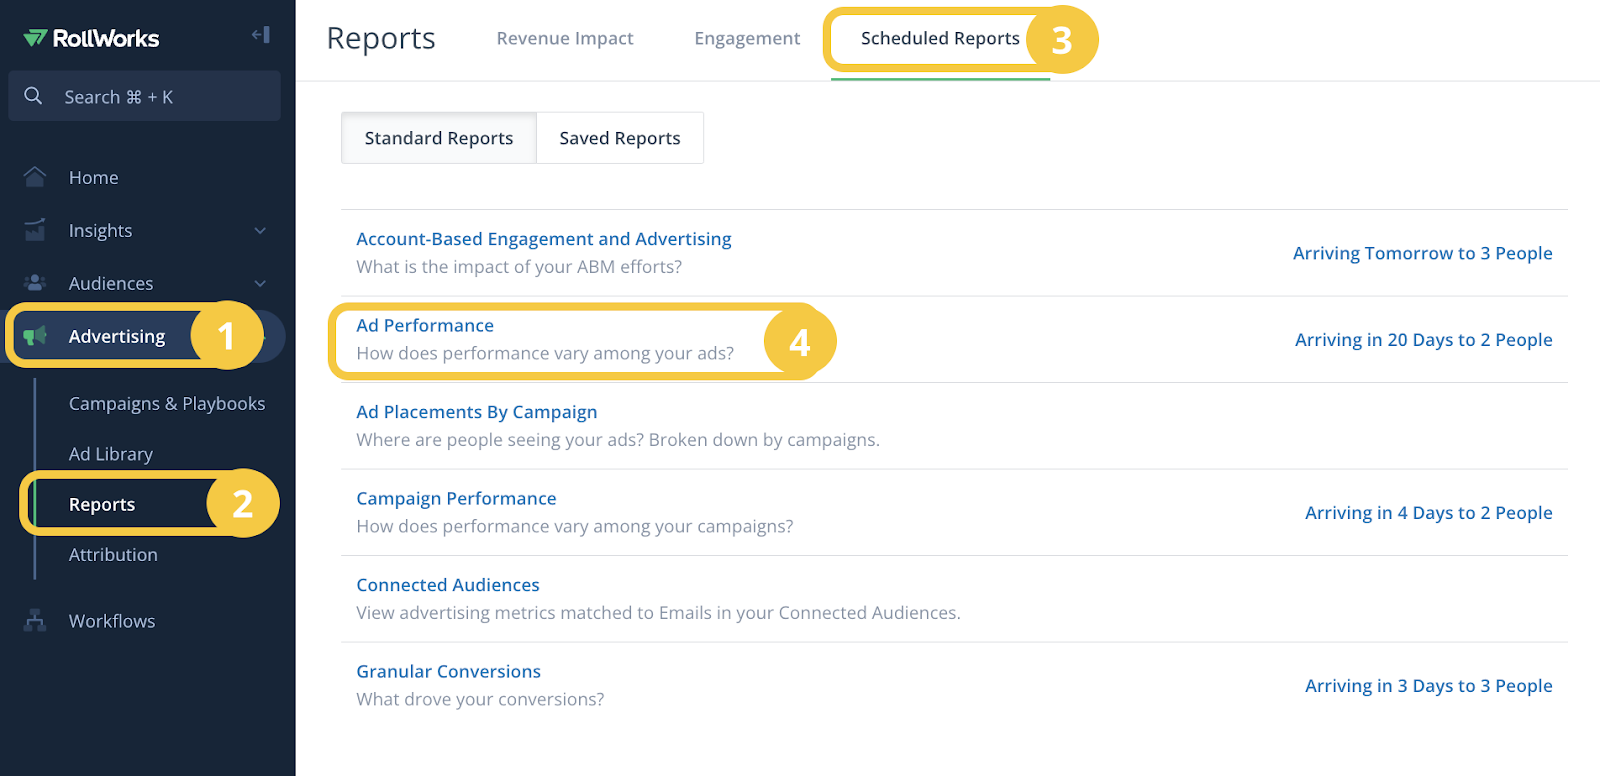This screenshot has width=1600, height=776.
Task: Click 'Where are people seeing your ads?' description
Action: click(618, 440)
